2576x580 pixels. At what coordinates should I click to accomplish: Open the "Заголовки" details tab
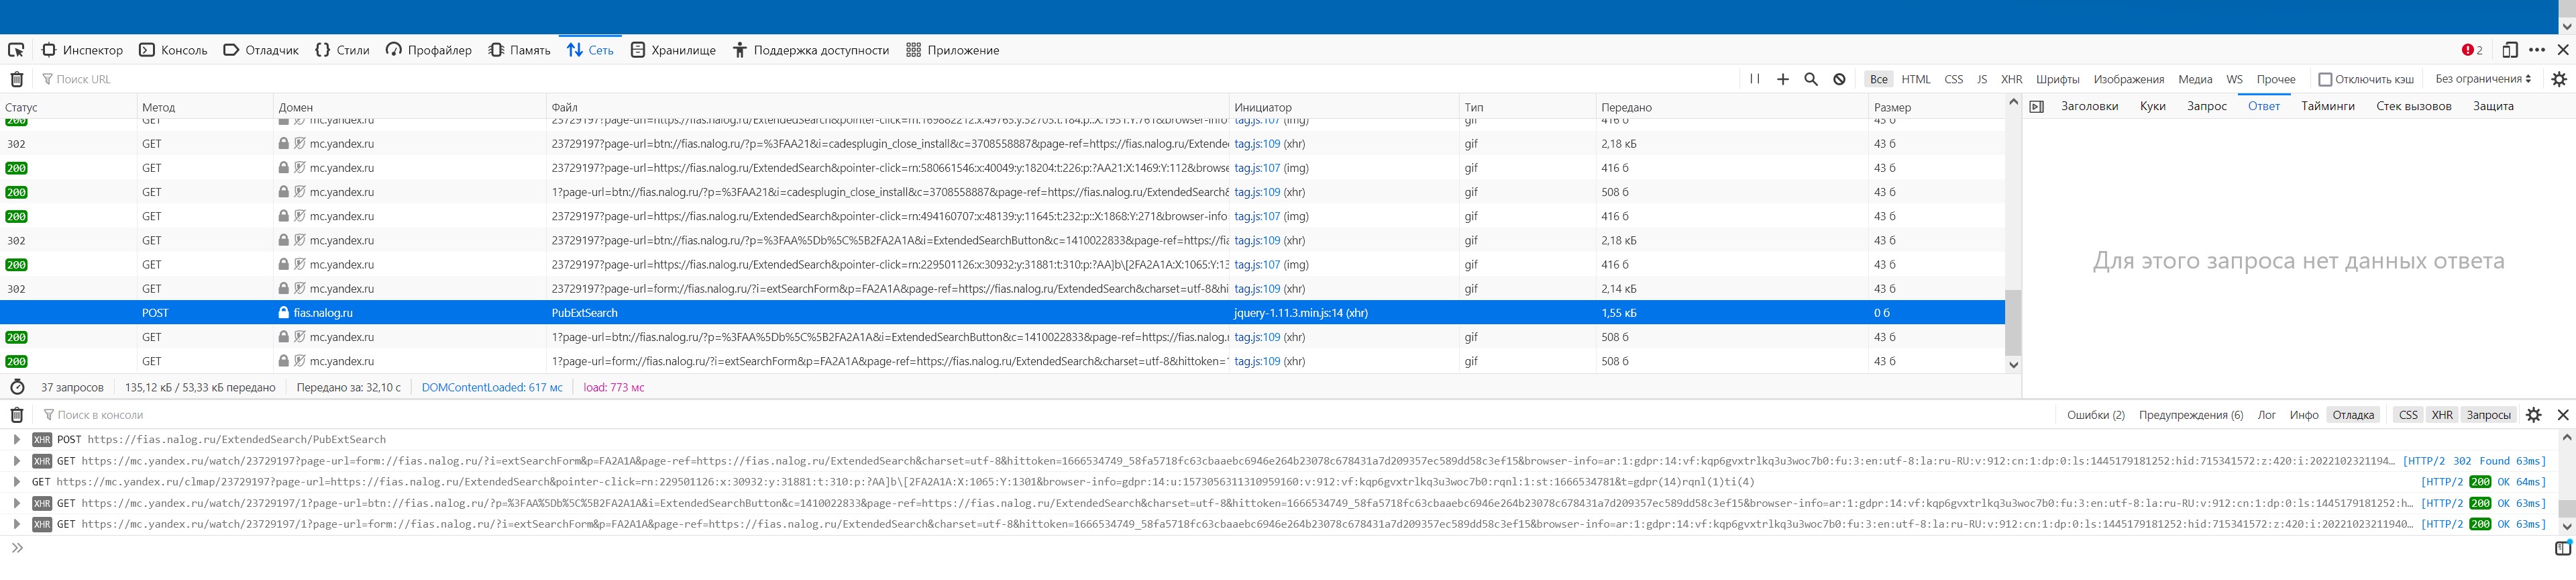2089,106
